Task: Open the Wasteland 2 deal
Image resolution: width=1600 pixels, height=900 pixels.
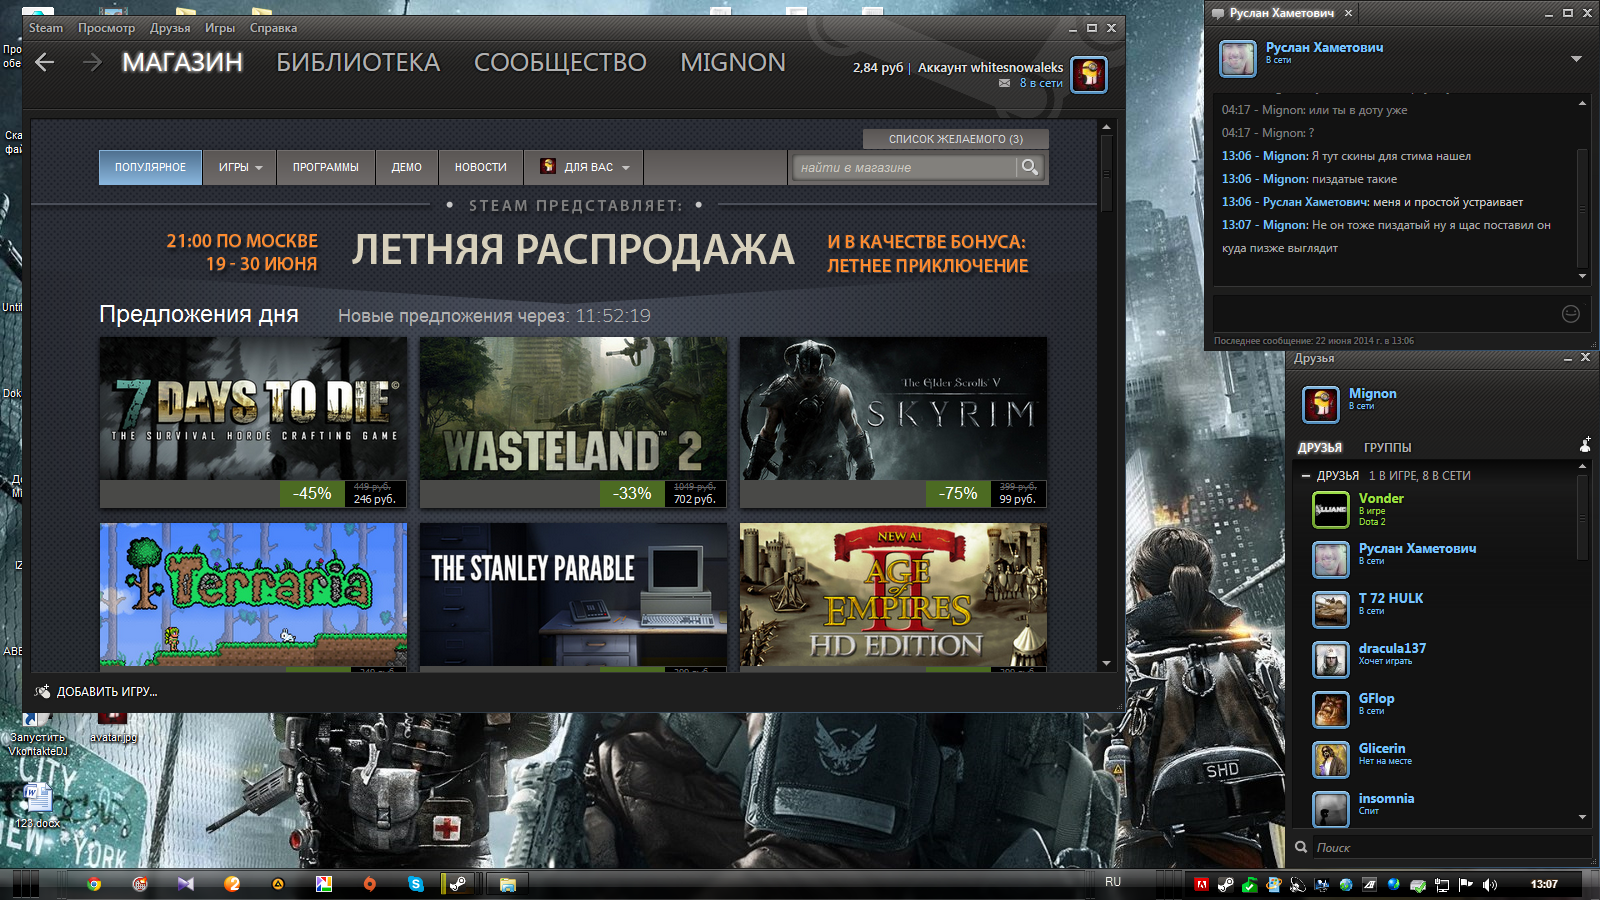Action: 573,422
